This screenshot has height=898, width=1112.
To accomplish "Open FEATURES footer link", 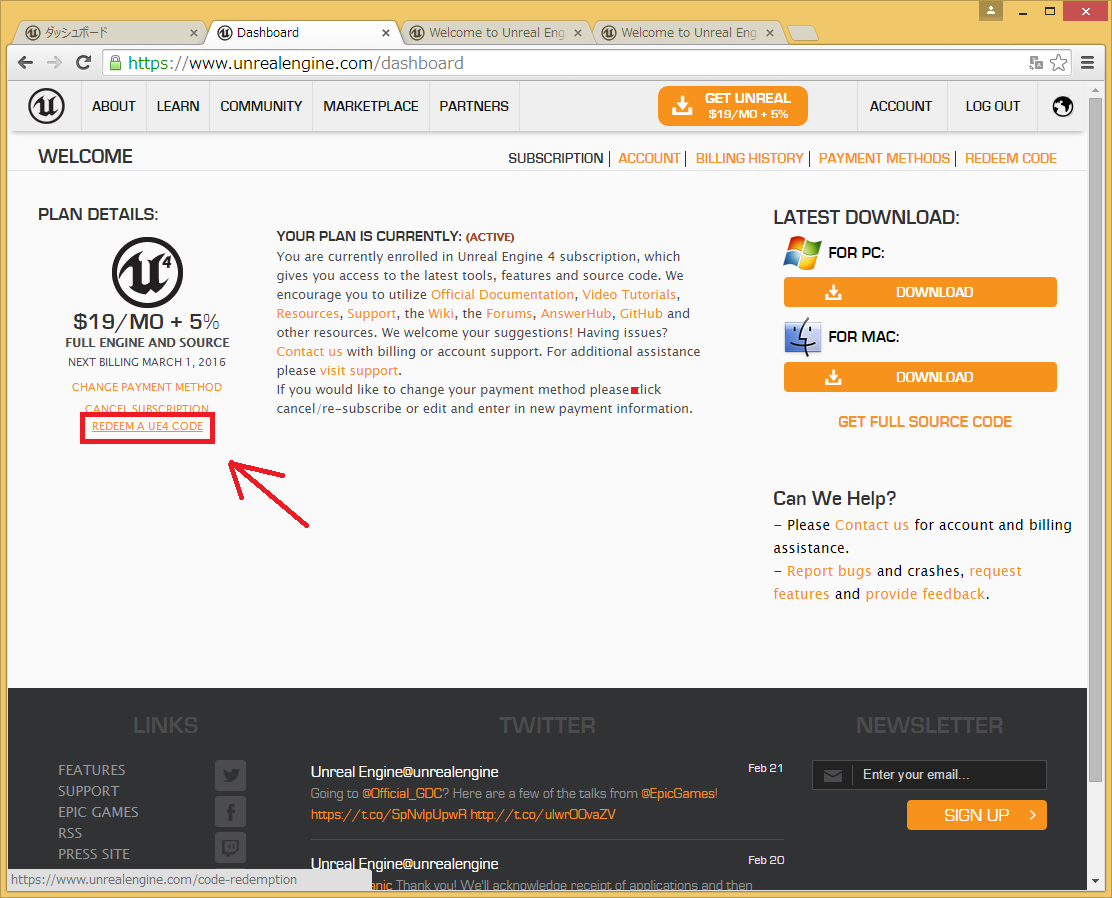I will tap(91, 770).
